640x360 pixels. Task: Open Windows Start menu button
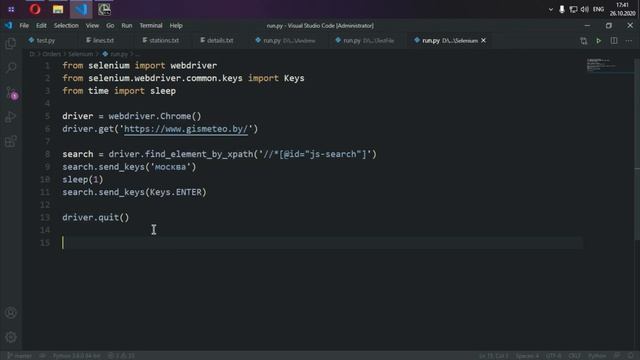pos(11,9)
